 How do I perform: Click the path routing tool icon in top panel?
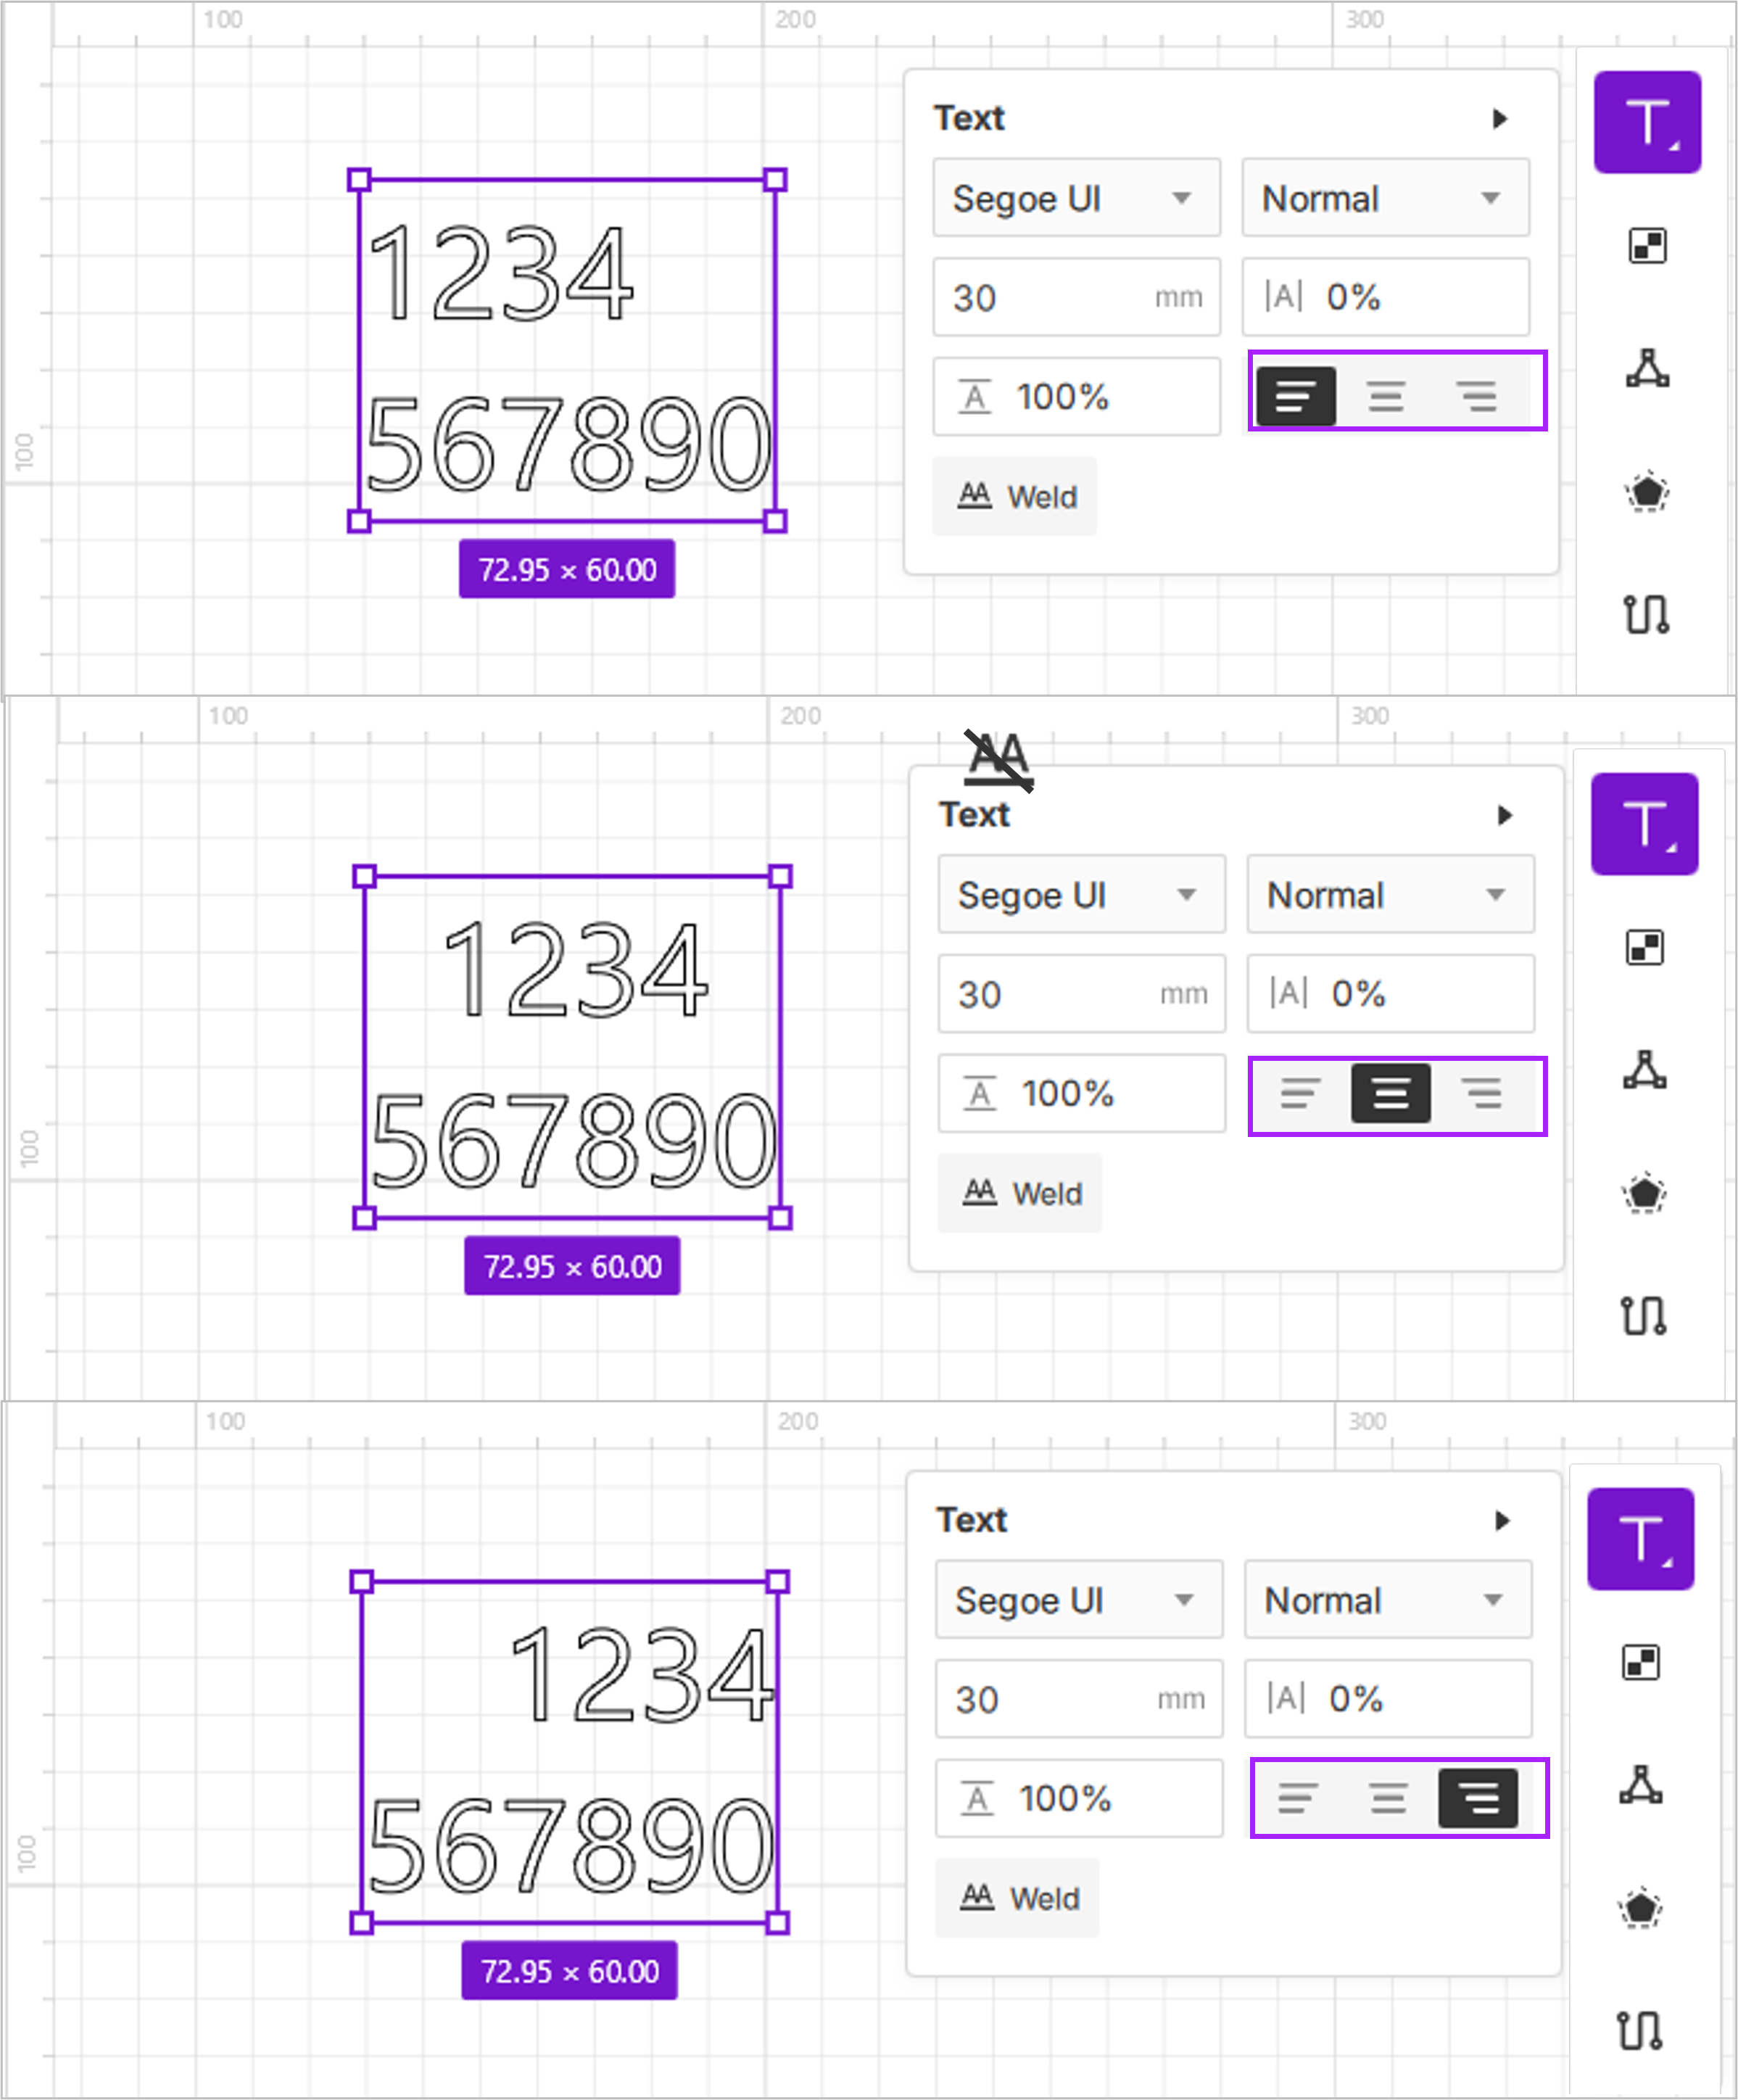(x=1646, y=614)
